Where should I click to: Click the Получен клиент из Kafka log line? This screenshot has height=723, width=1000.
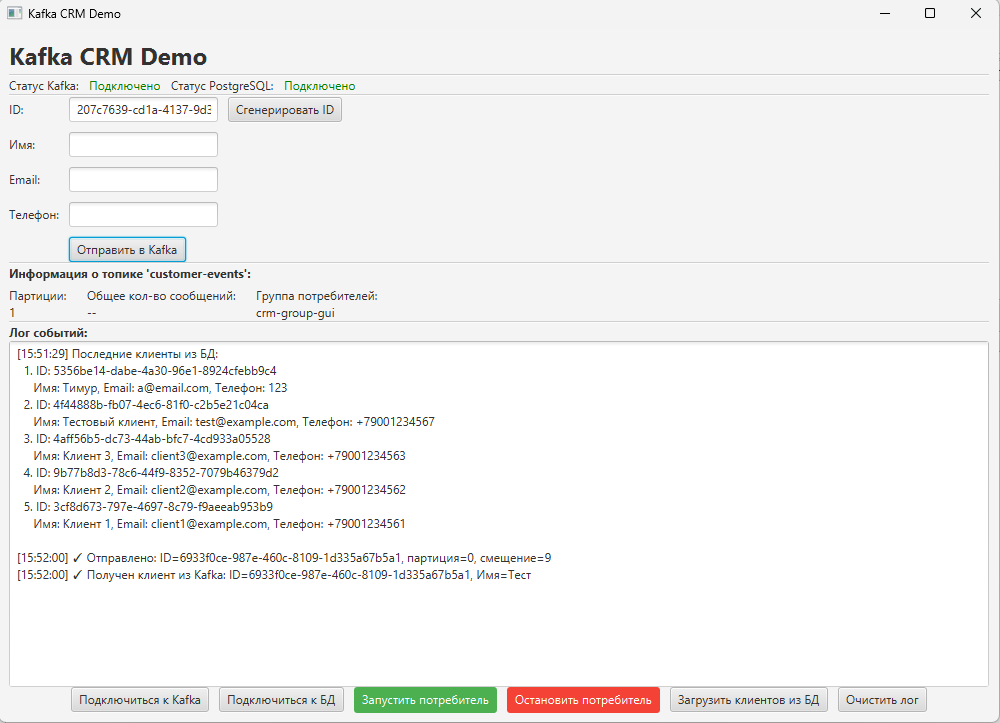click(274, 575)
